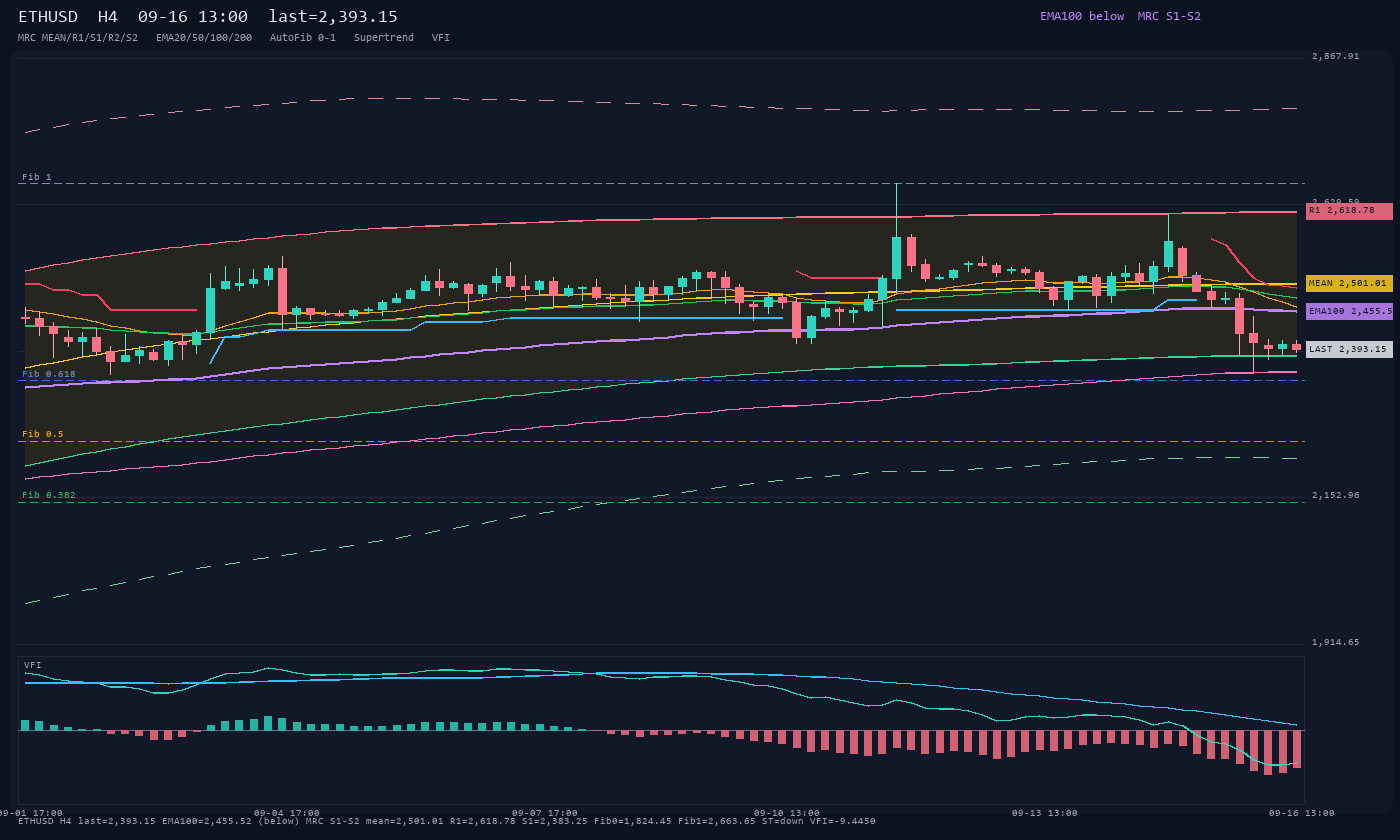Viewport: 1400px width, 840px height.
Task: Click the MRC S1-S2 status text
Action: tap(1169, 16)
